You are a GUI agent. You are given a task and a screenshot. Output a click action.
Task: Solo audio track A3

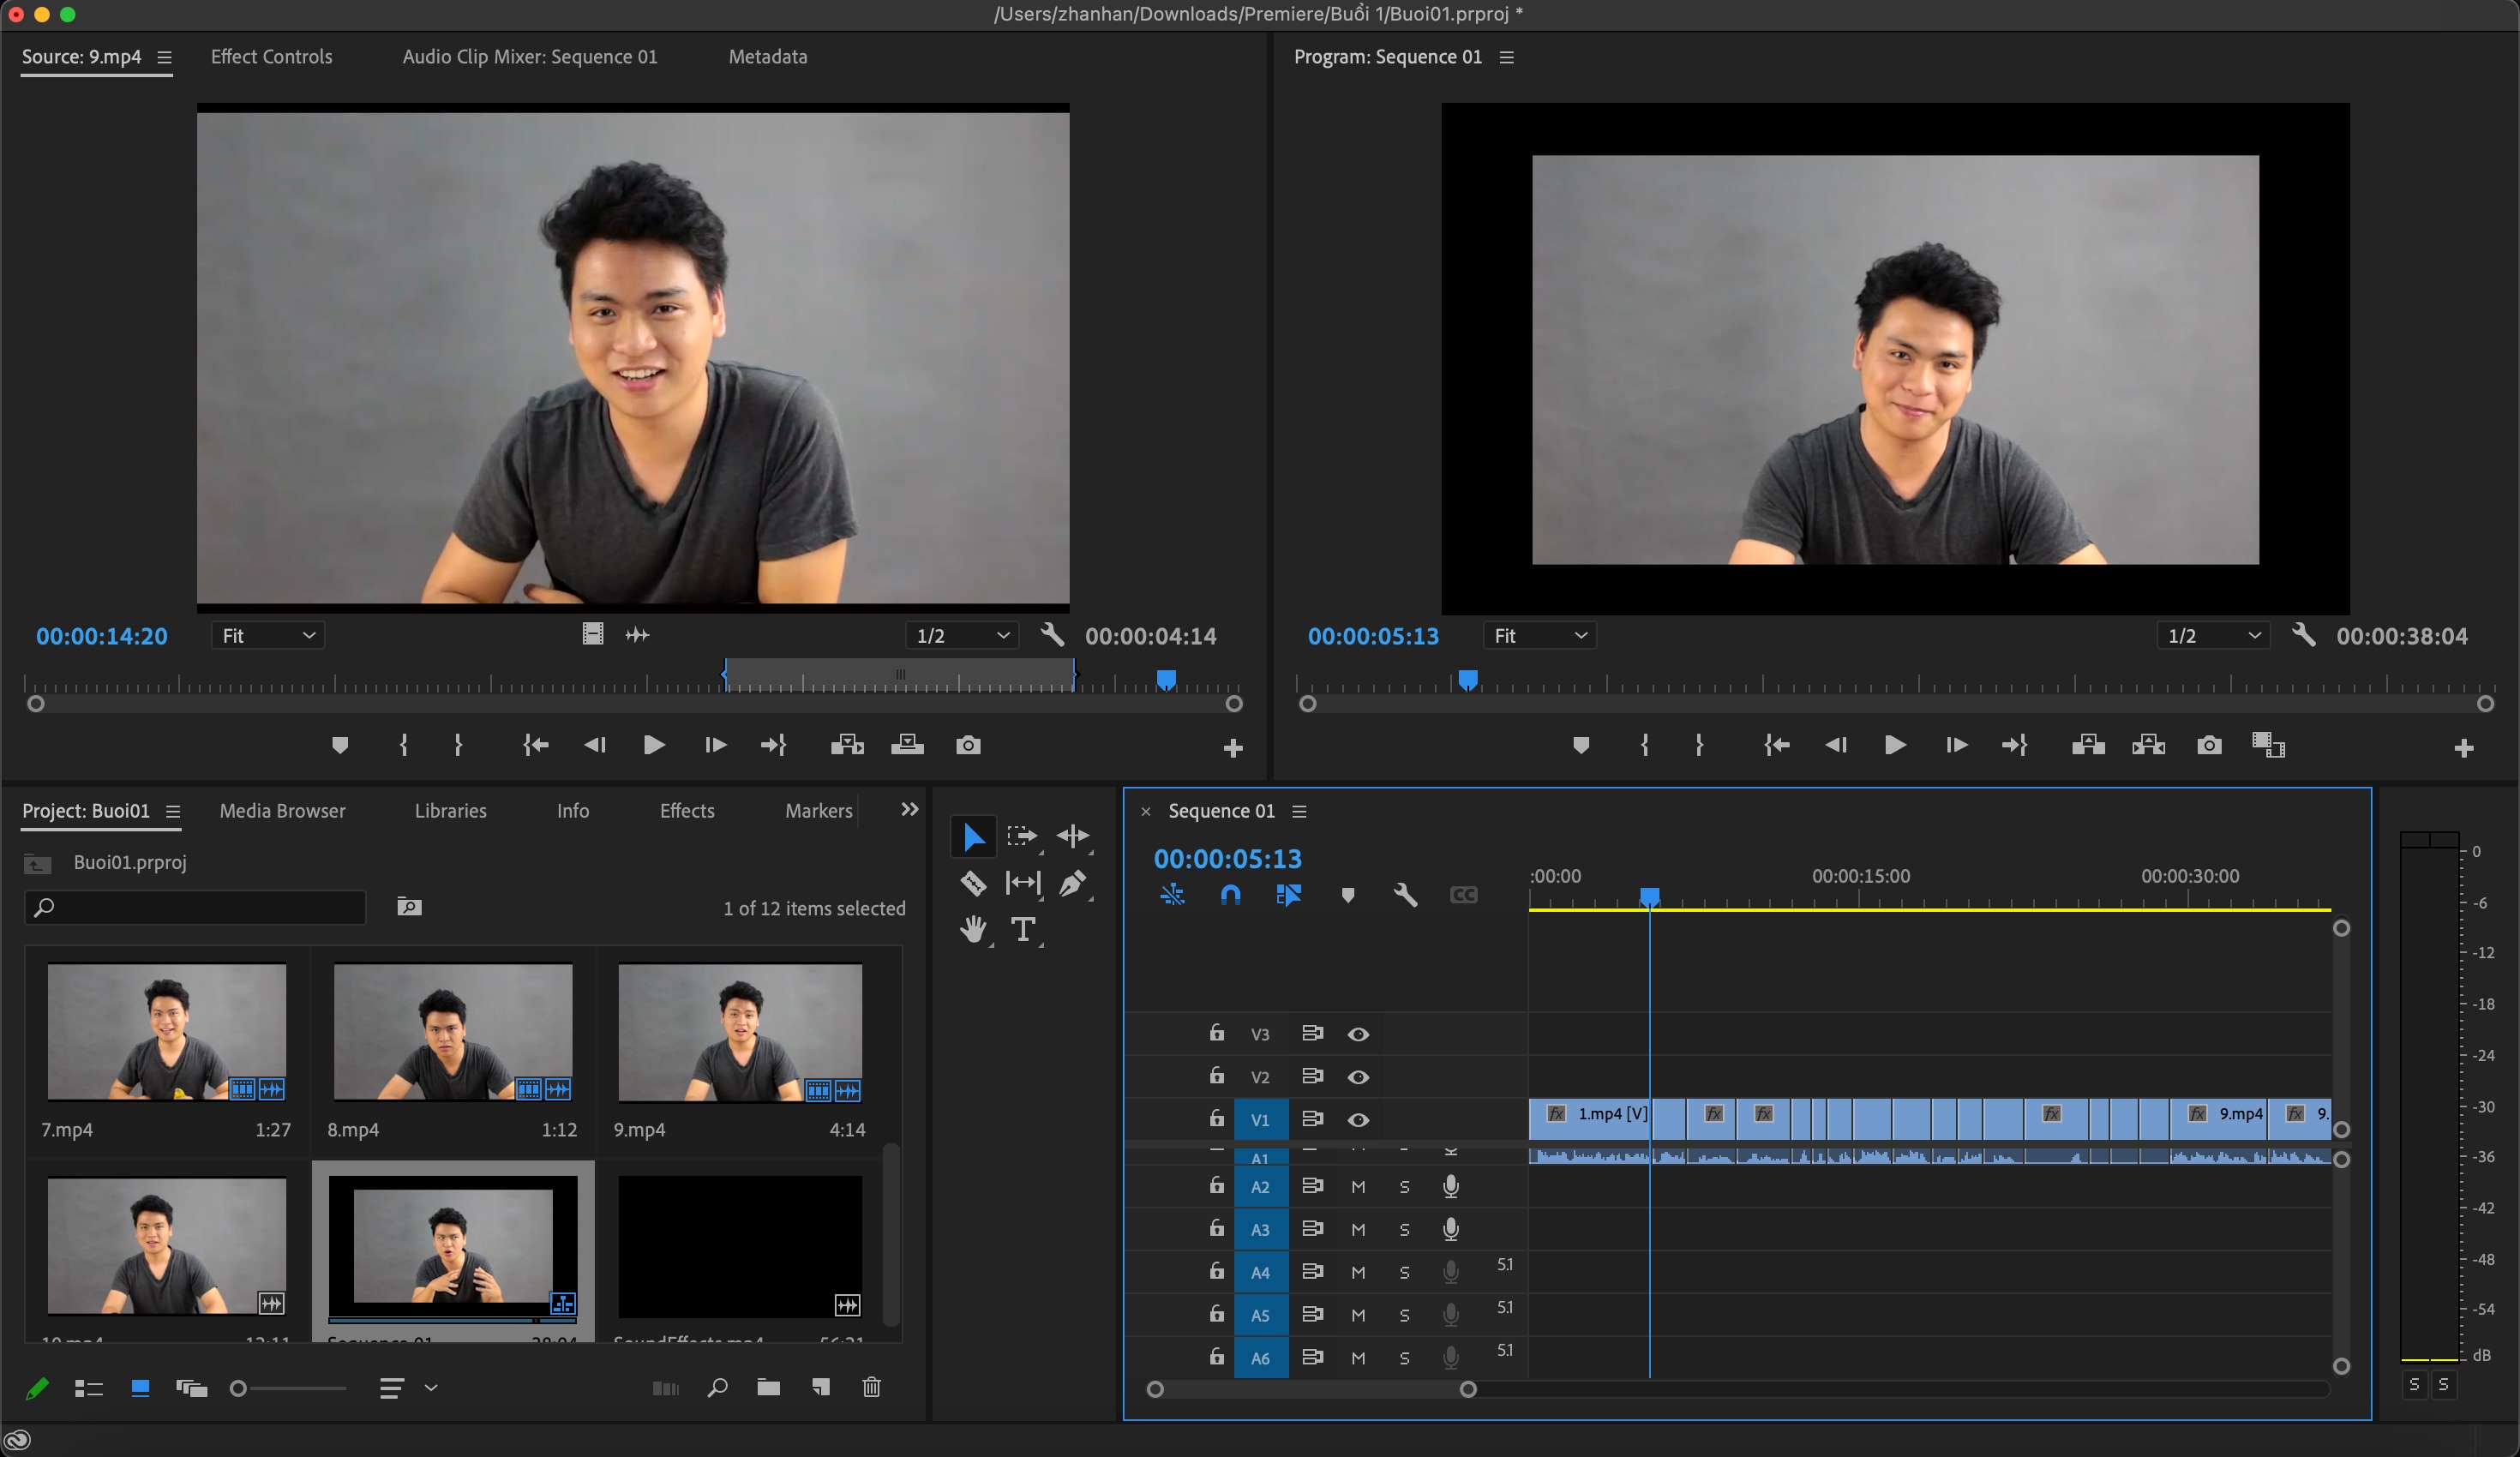(1404, 1230)
